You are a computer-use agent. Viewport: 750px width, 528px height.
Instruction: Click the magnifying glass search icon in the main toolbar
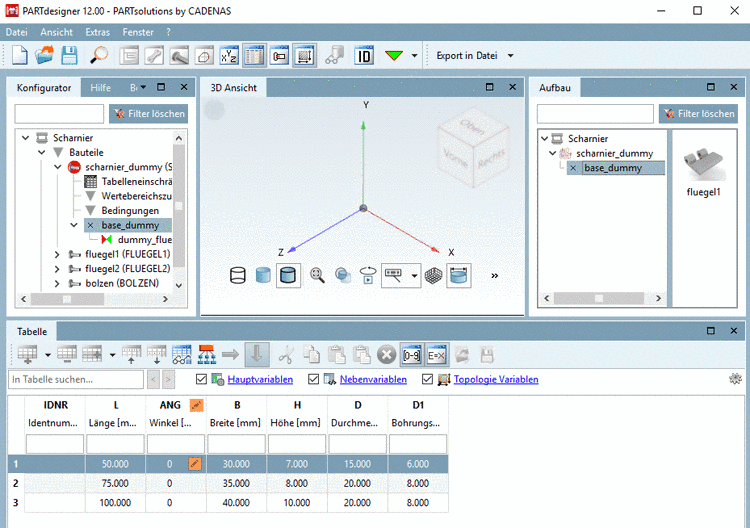point(99,56)
